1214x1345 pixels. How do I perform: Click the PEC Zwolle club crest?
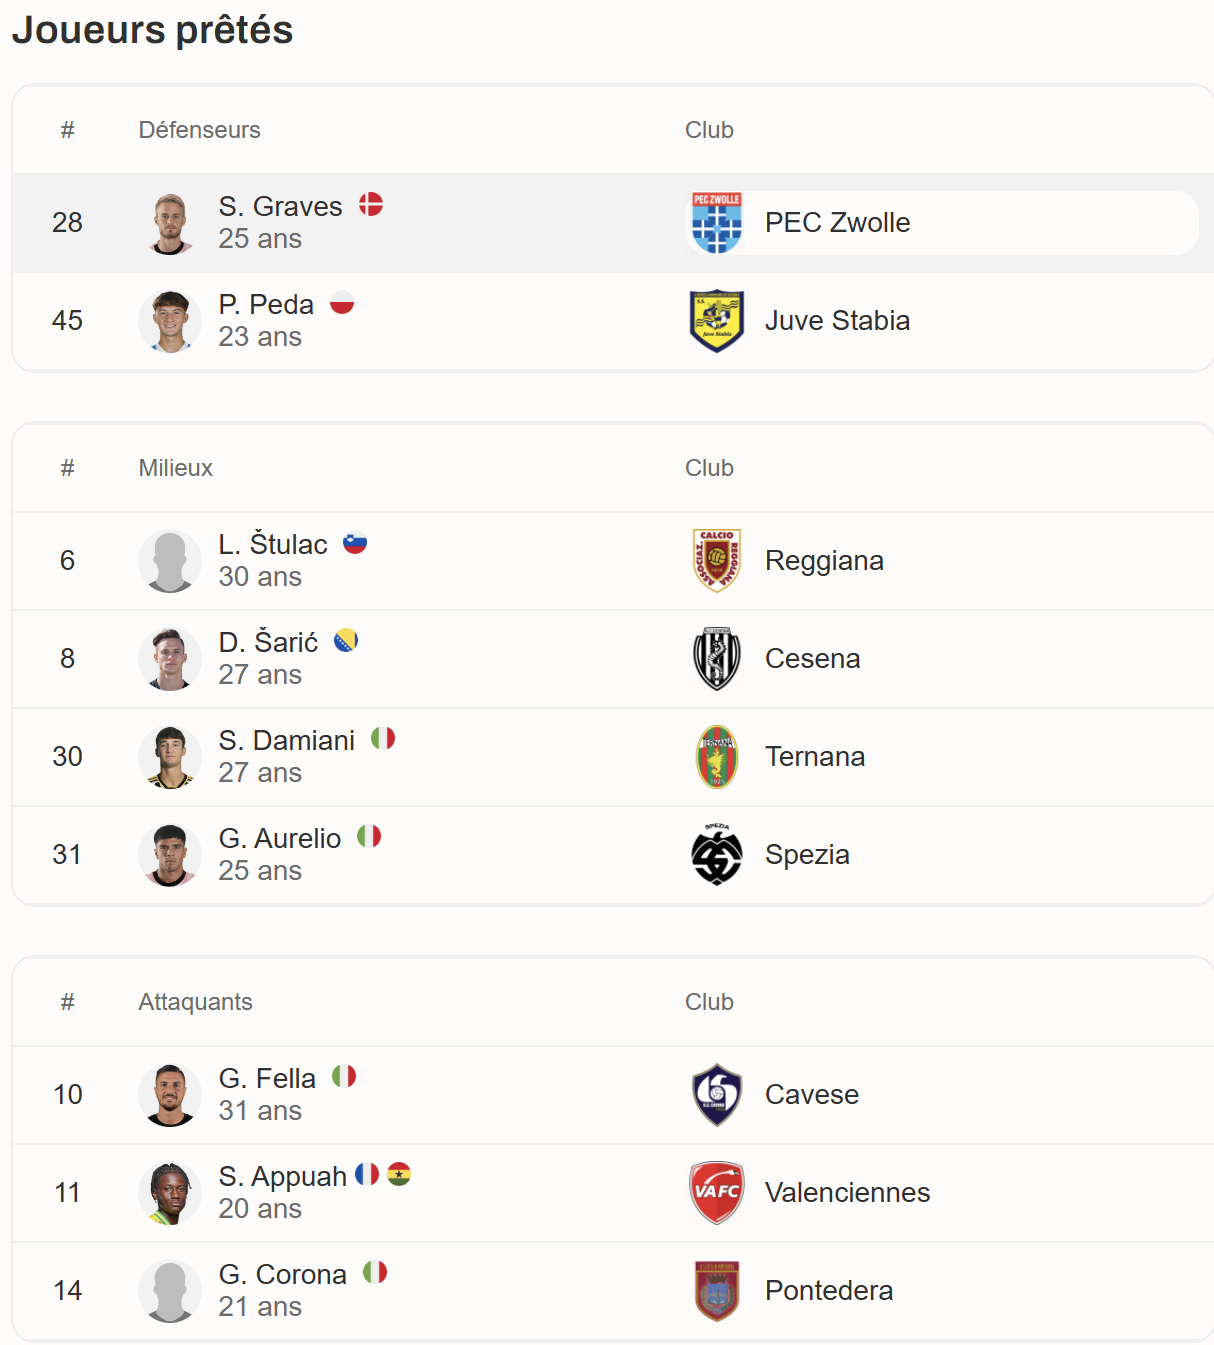717,223
